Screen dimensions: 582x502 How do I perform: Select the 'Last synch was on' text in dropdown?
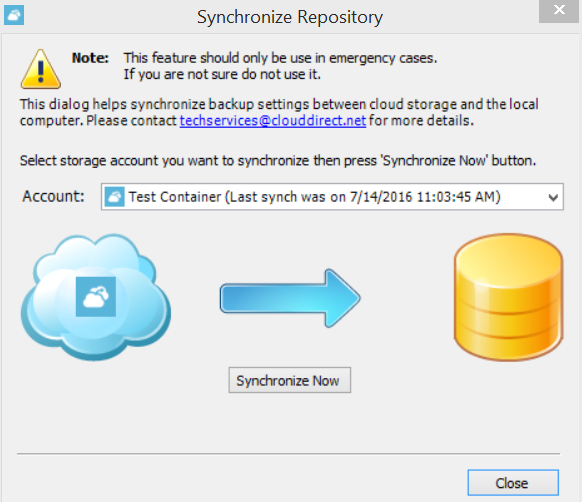coord(286,197)
